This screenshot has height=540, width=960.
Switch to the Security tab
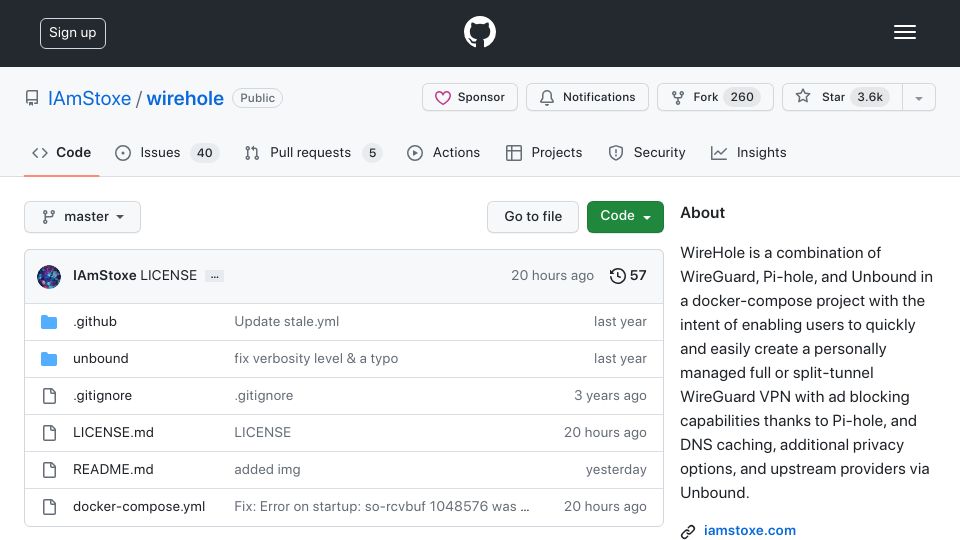point(647,152)
